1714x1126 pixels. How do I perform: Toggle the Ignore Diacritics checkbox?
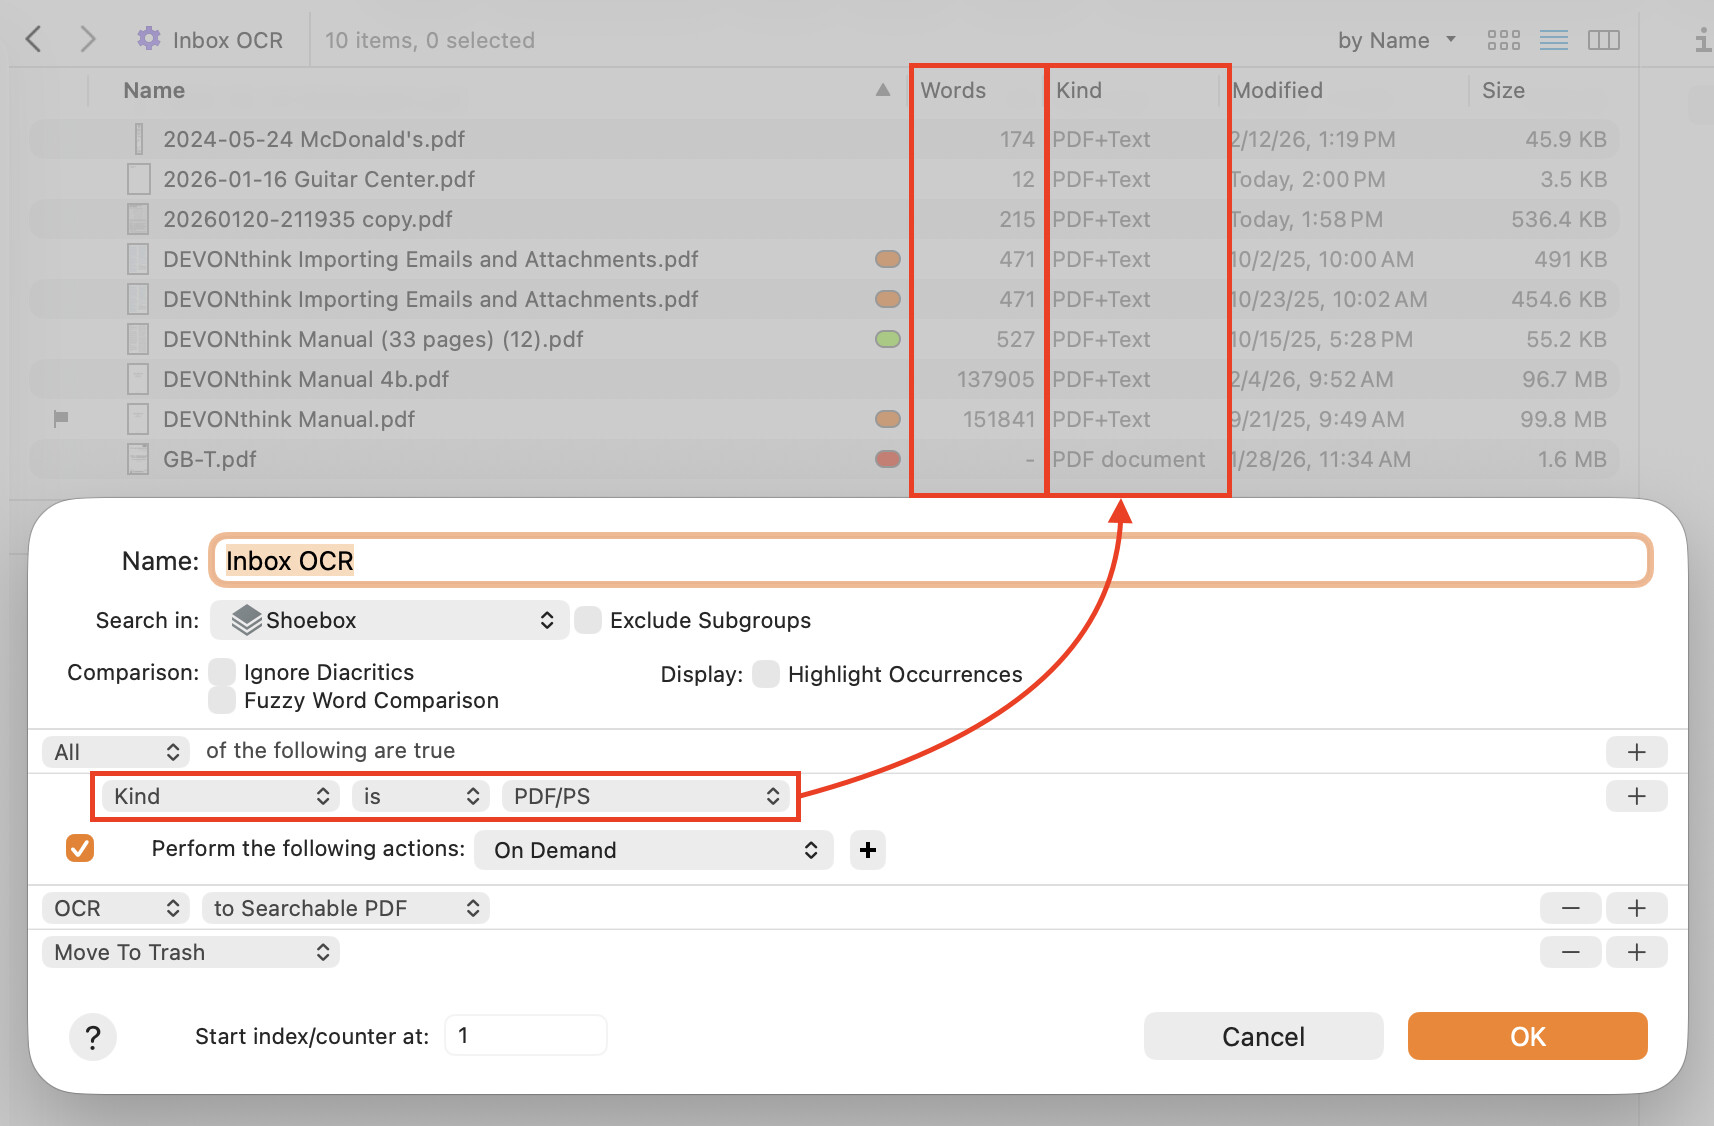(222, 672)
